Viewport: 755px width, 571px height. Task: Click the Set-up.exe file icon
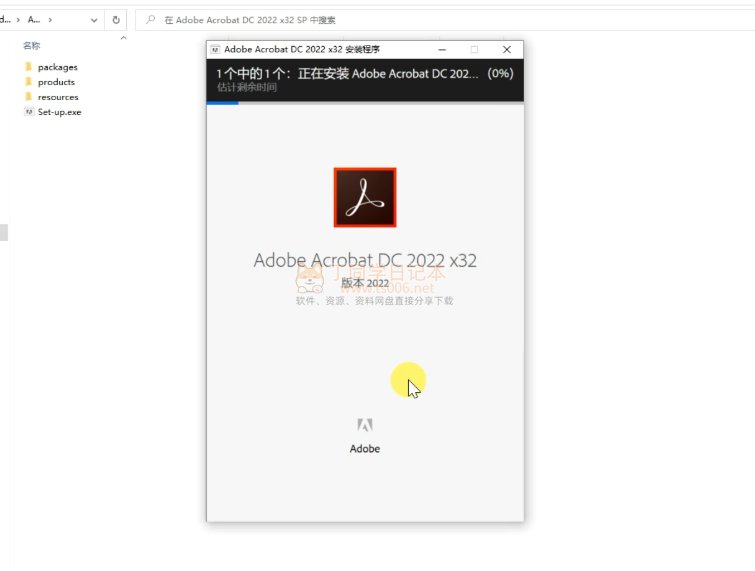coord(29,112)
